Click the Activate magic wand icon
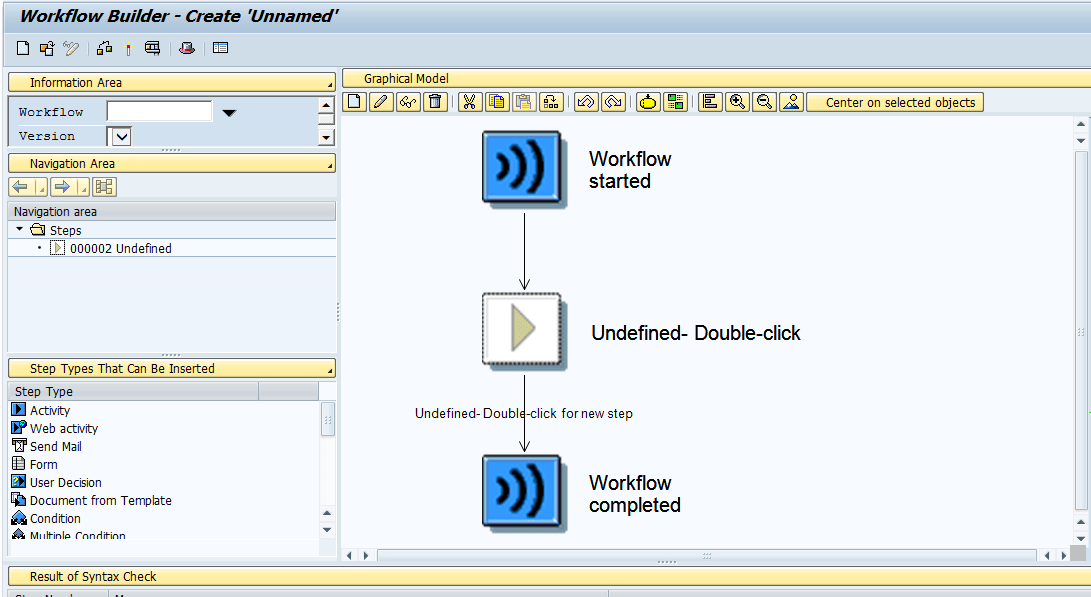Image resolution: width=1091 pixels, height=597 pixels. point(128,48)
